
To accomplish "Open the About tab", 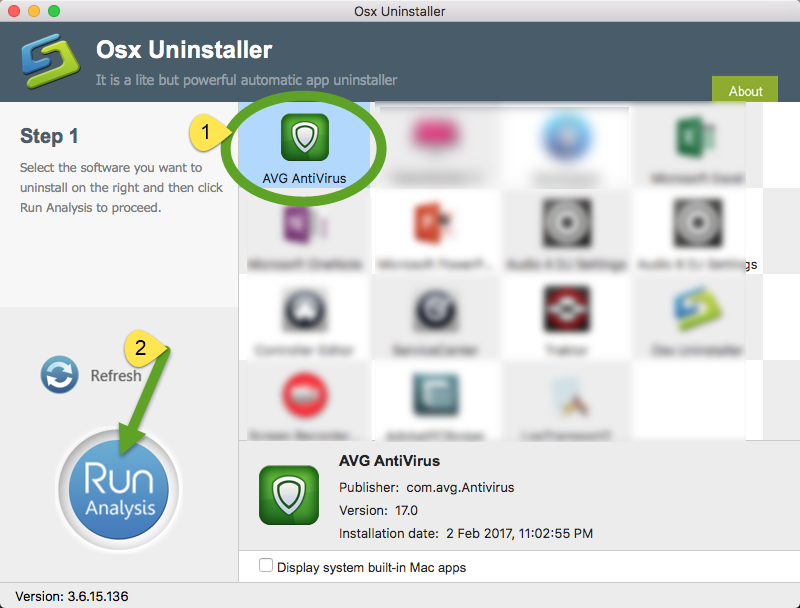I will tap(745, 90).
